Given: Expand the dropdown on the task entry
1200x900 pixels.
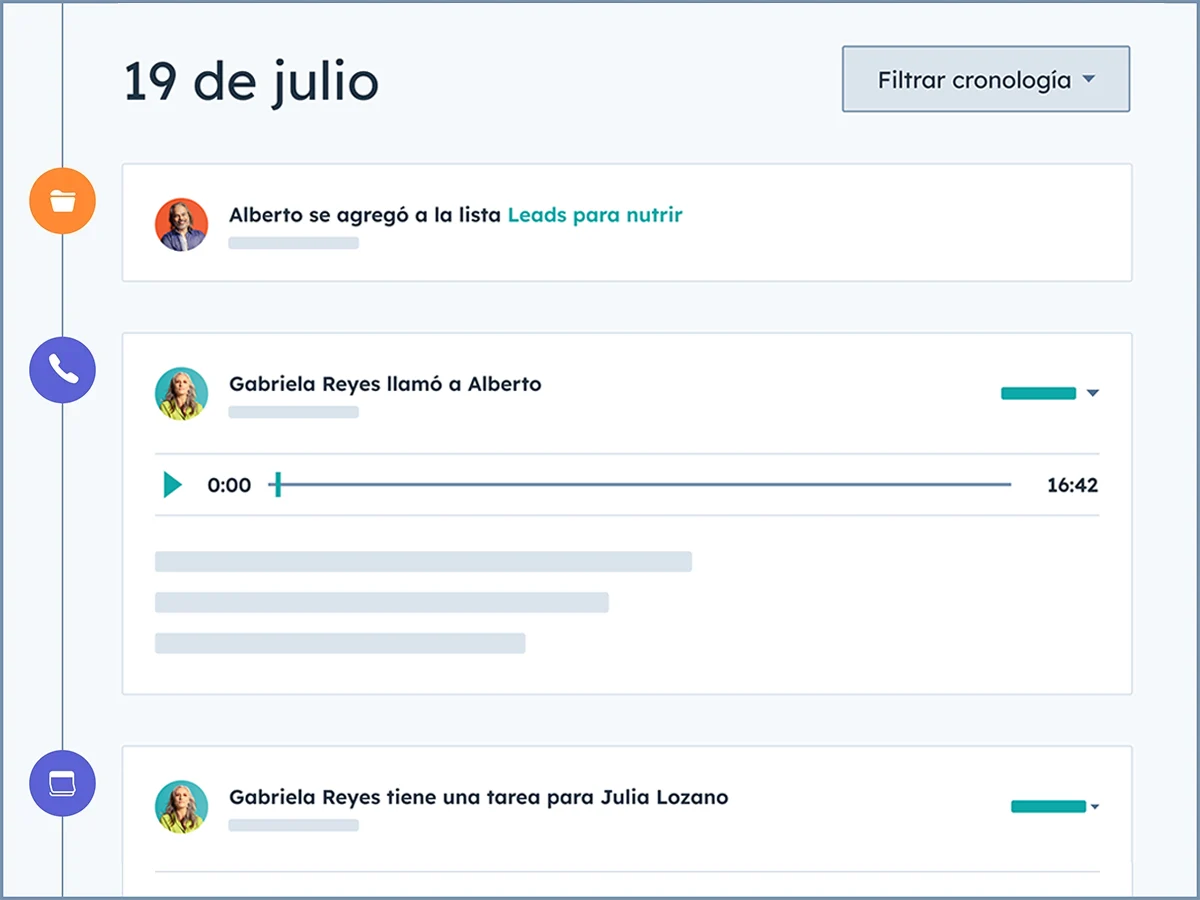Looking at the screenshot, I should coord(1097,807).
